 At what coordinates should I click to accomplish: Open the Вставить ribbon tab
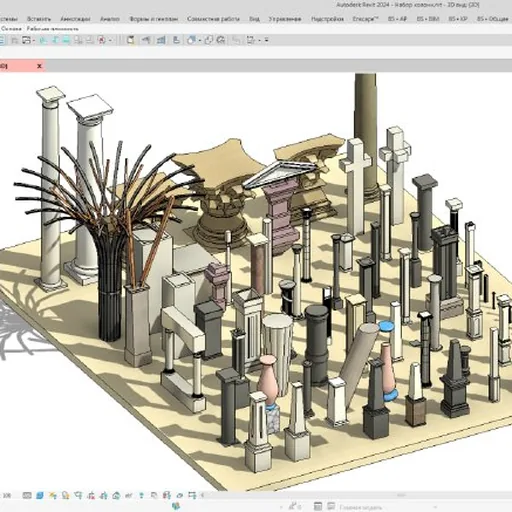[39, 19]
